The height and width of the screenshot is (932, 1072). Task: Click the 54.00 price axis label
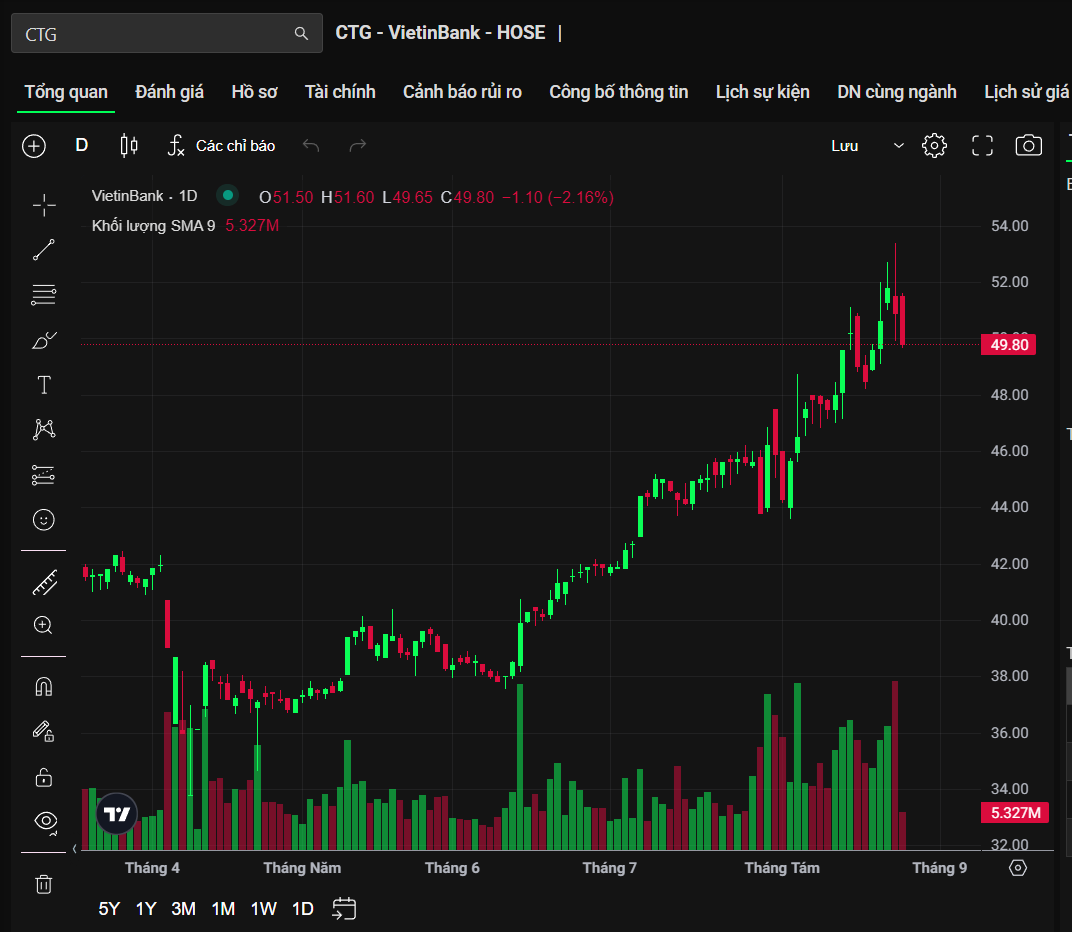1009,226
